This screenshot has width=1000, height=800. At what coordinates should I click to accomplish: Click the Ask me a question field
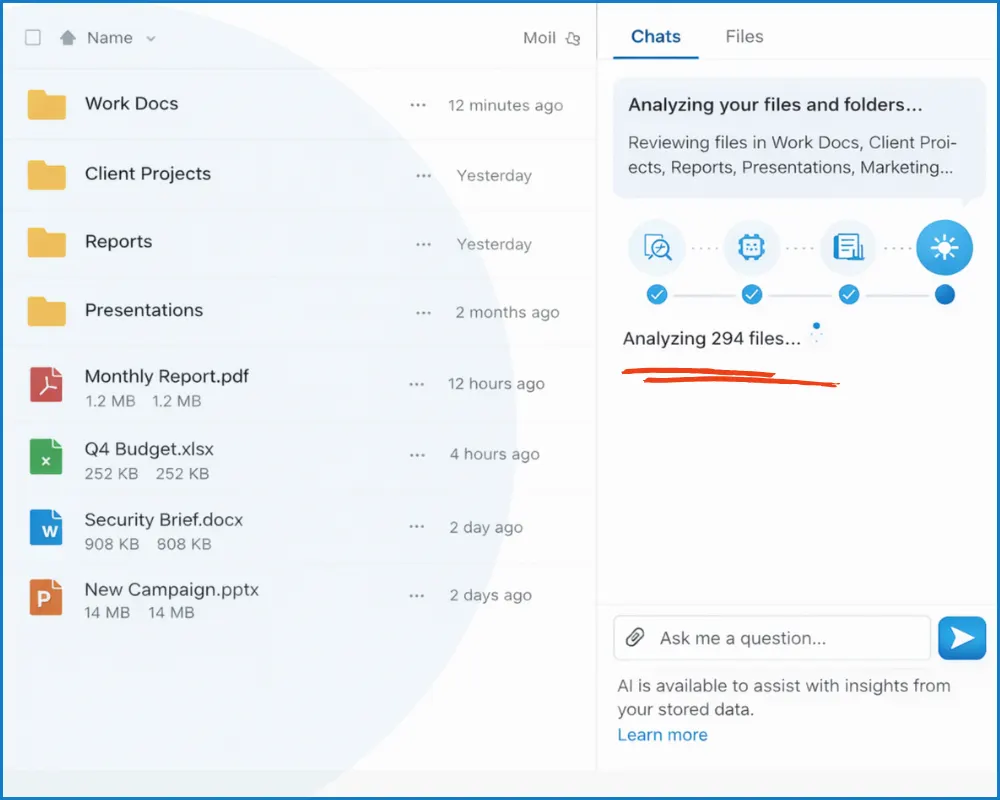click(780, 638)
